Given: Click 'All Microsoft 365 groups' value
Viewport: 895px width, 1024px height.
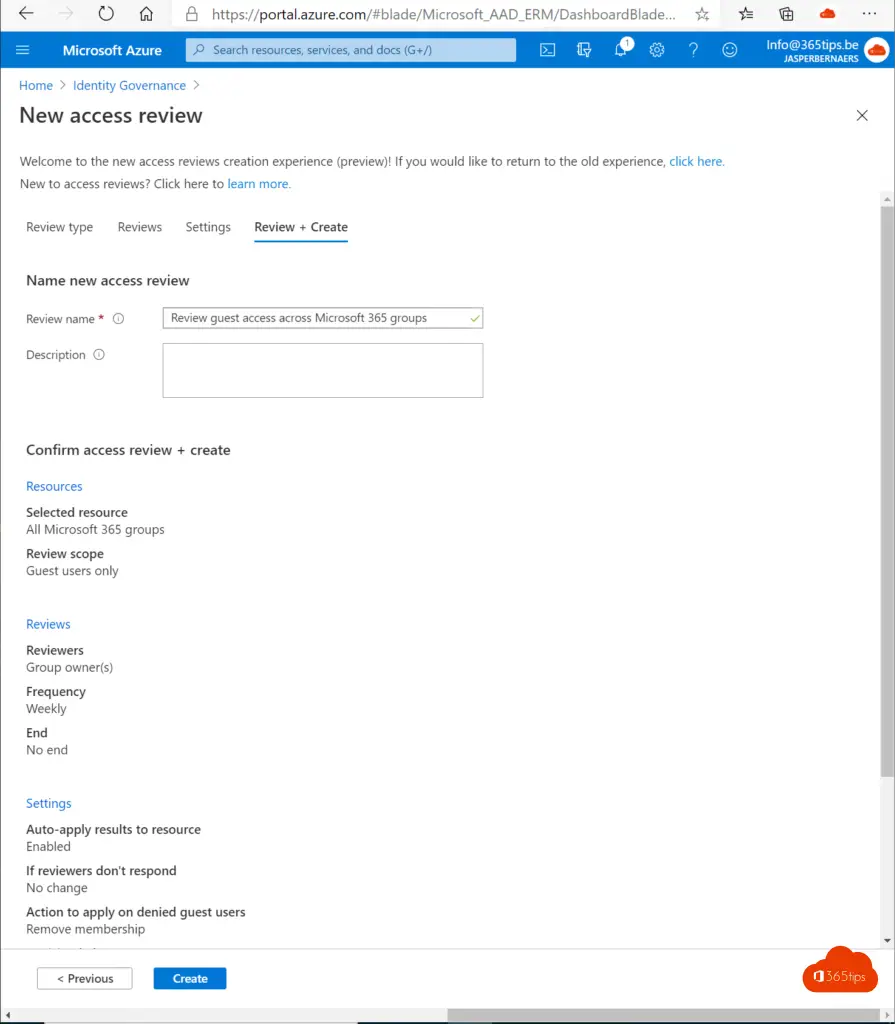Looking at the screenshot, I should coord(95,530).
